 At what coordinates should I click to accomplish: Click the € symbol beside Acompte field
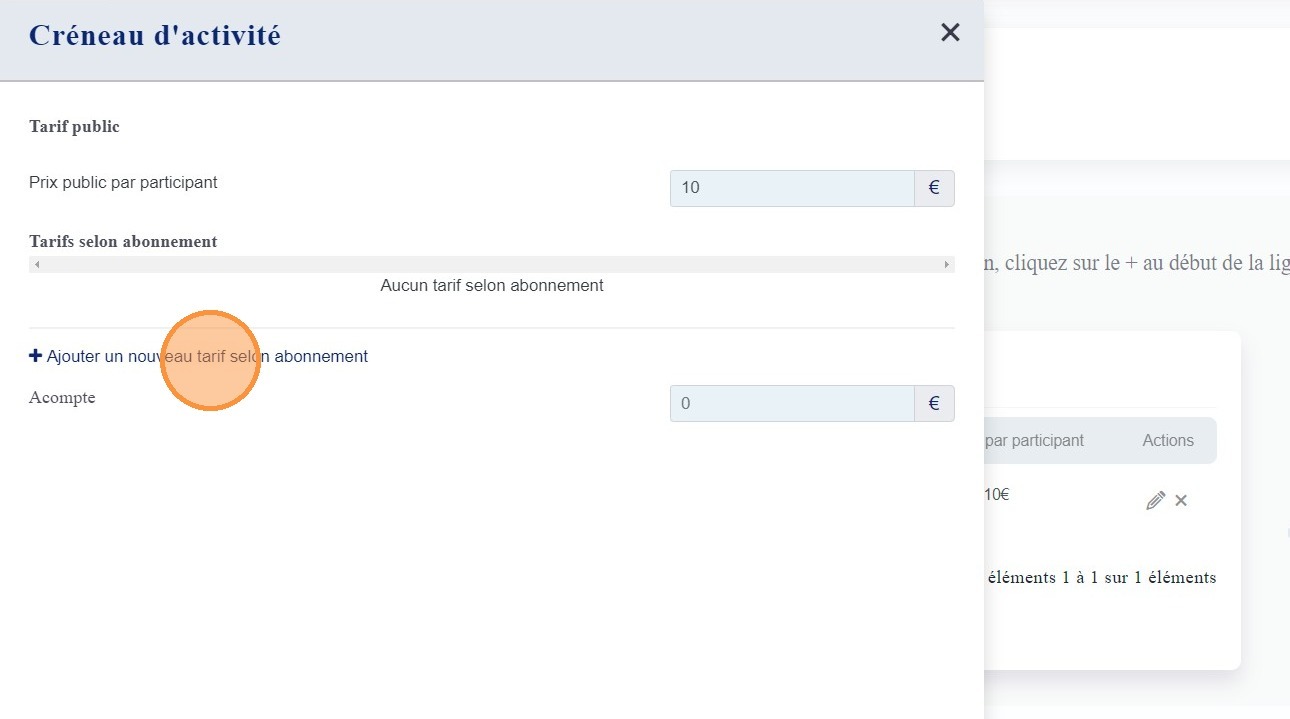pyautogui.click(x=934, y=404)
